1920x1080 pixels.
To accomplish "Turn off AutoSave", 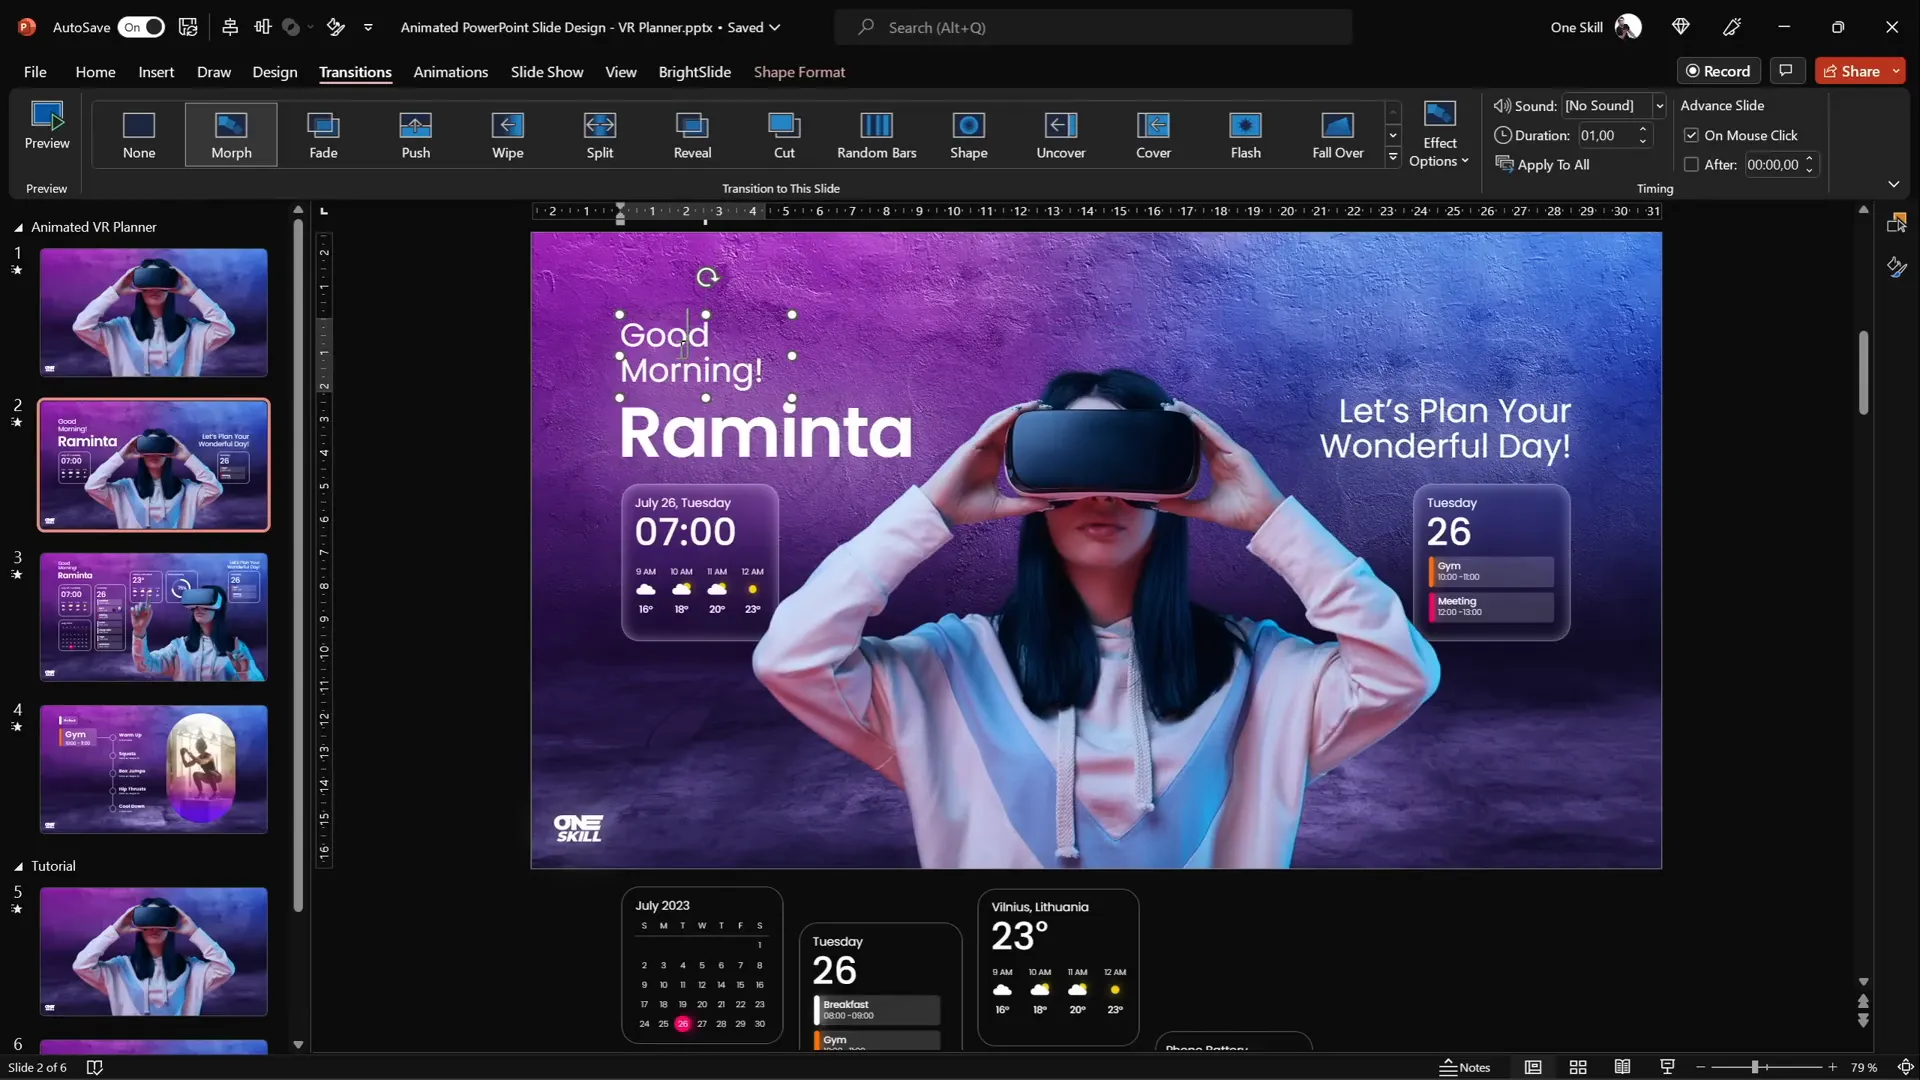I will [141, 27].
